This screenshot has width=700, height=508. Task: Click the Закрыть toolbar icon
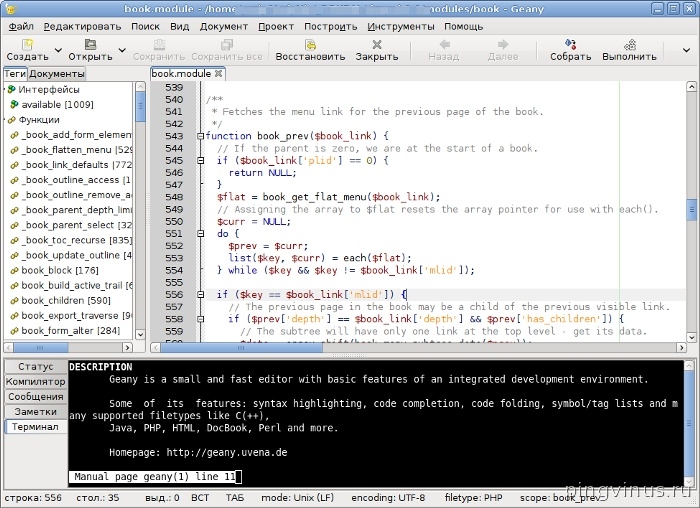pyautogui.click(x=377, y=45)
